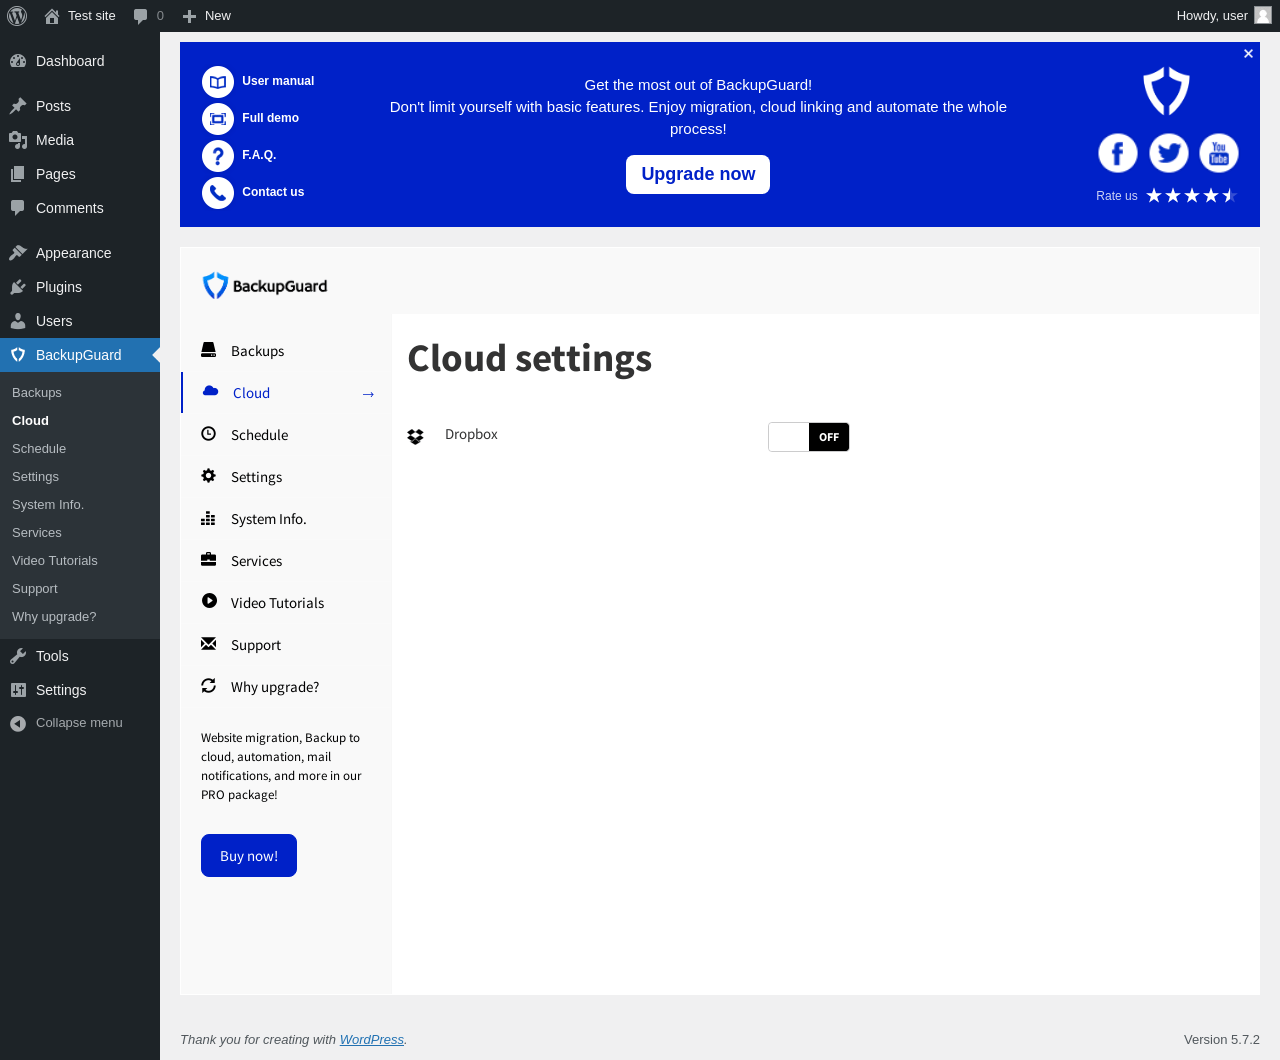Click the BackupGuard logo in plugin header
Image resolution: width=1280 pixels, height=1060 pixels.
point(265,286)
